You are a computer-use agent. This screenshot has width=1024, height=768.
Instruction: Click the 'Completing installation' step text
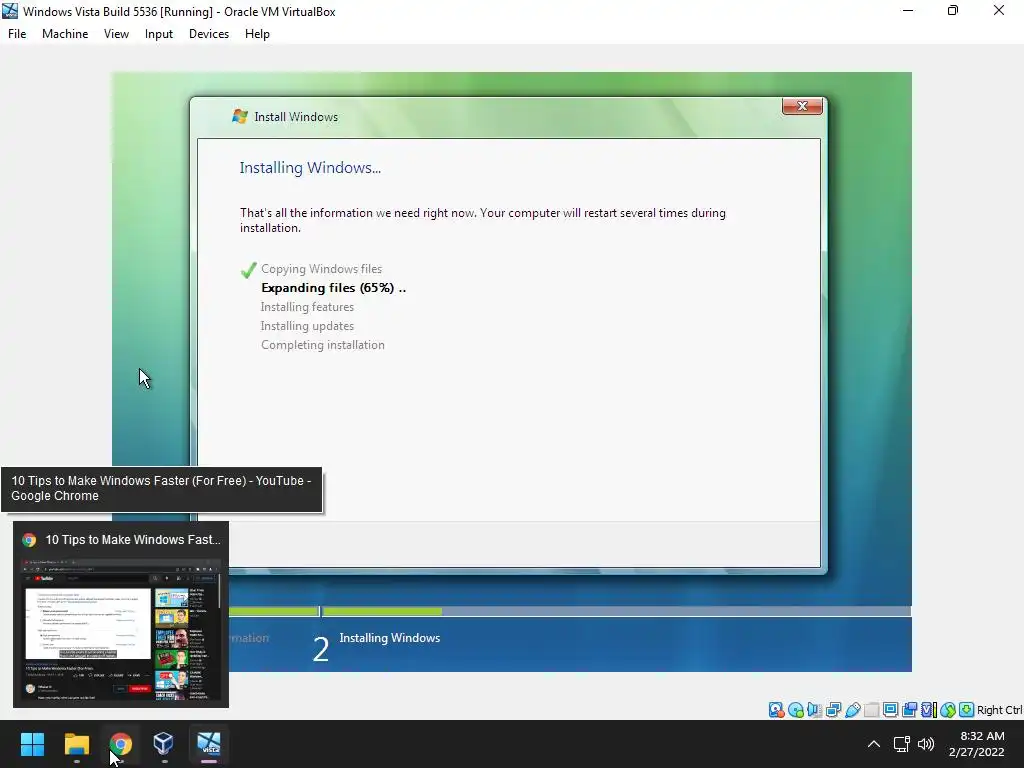(x=323, y=345)
